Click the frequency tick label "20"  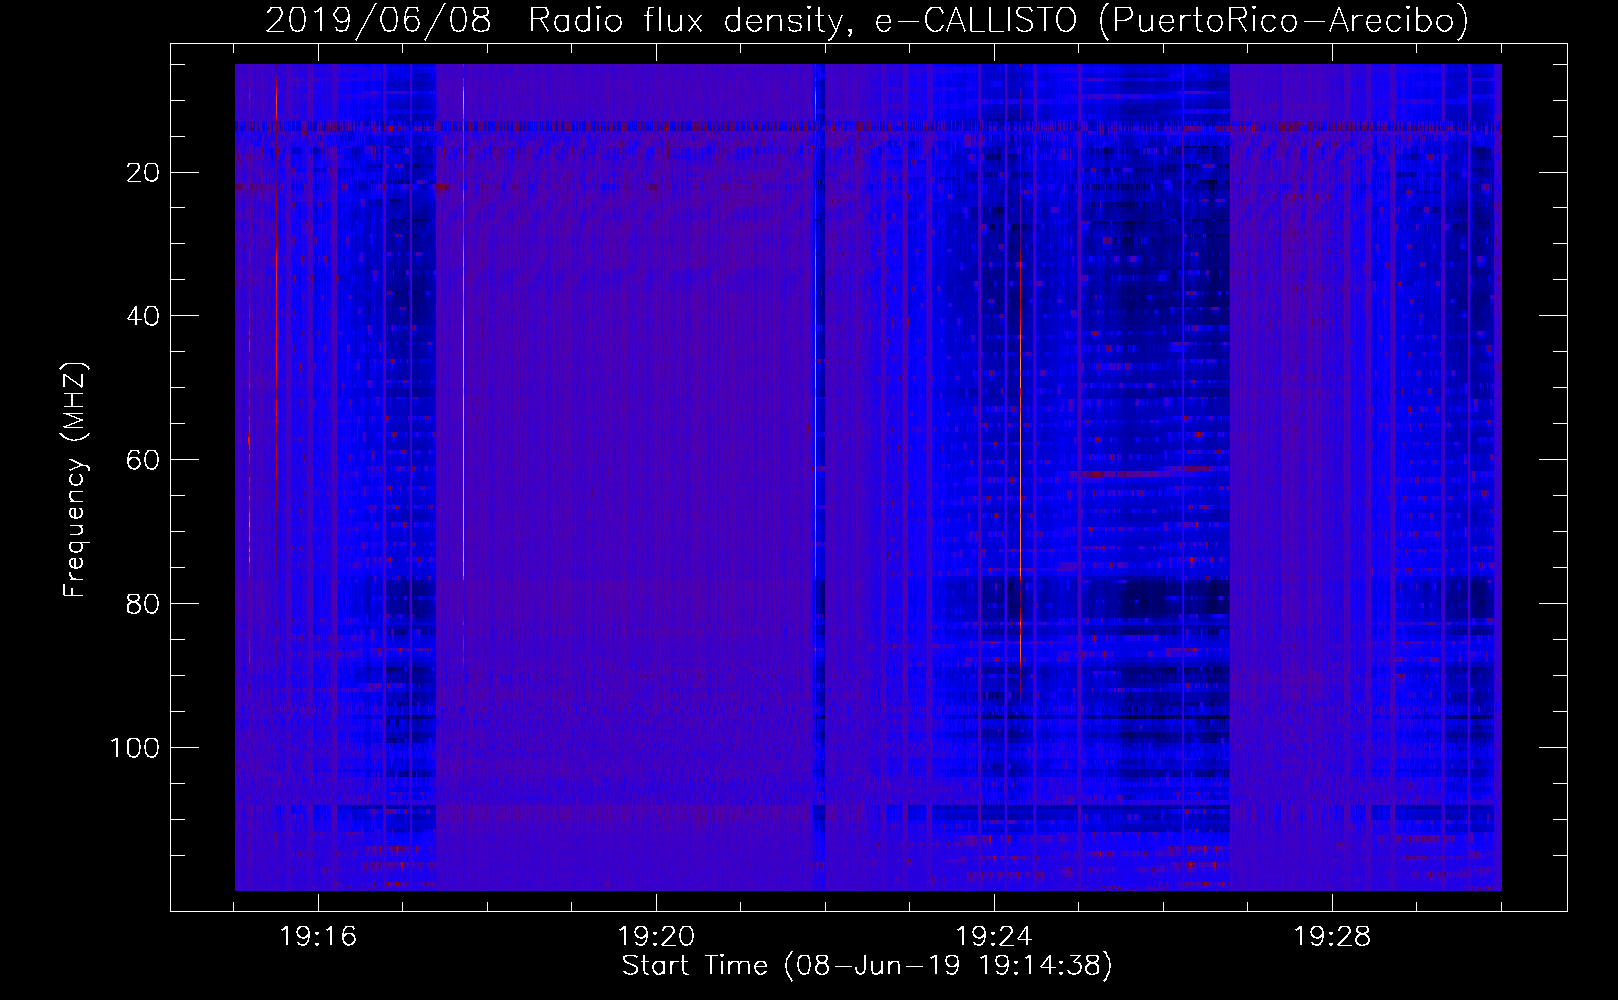(x=144, y=173)
